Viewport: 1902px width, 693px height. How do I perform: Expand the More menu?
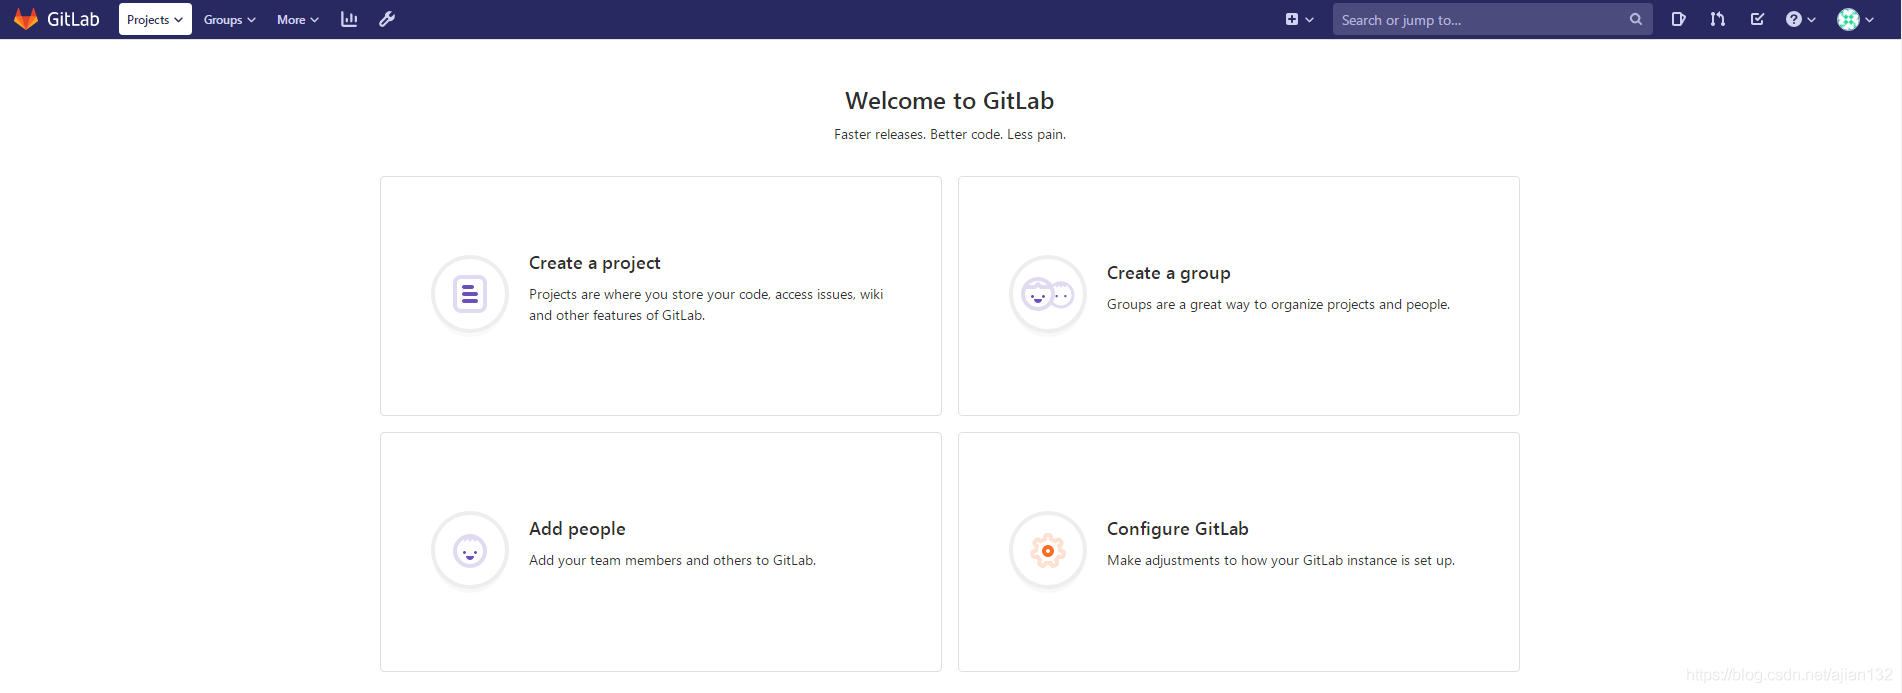[297, 20]
